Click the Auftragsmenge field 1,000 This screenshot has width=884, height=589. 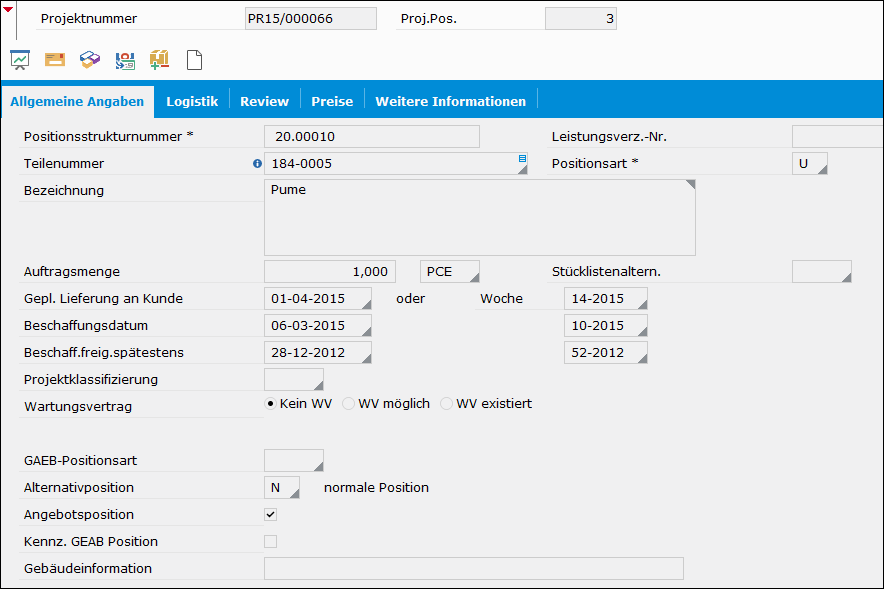(x=330, y=272)
